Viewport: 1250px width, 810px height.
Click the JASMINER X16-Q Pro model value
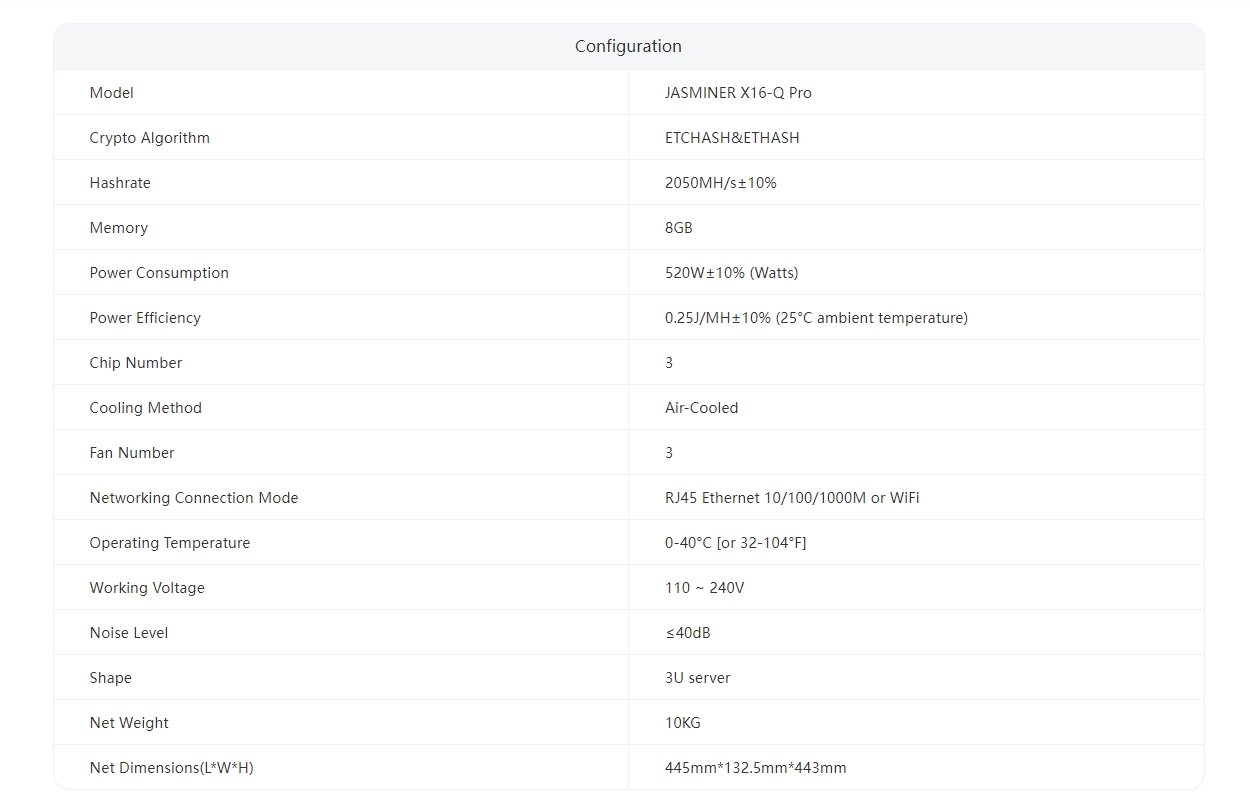[738, 93]
